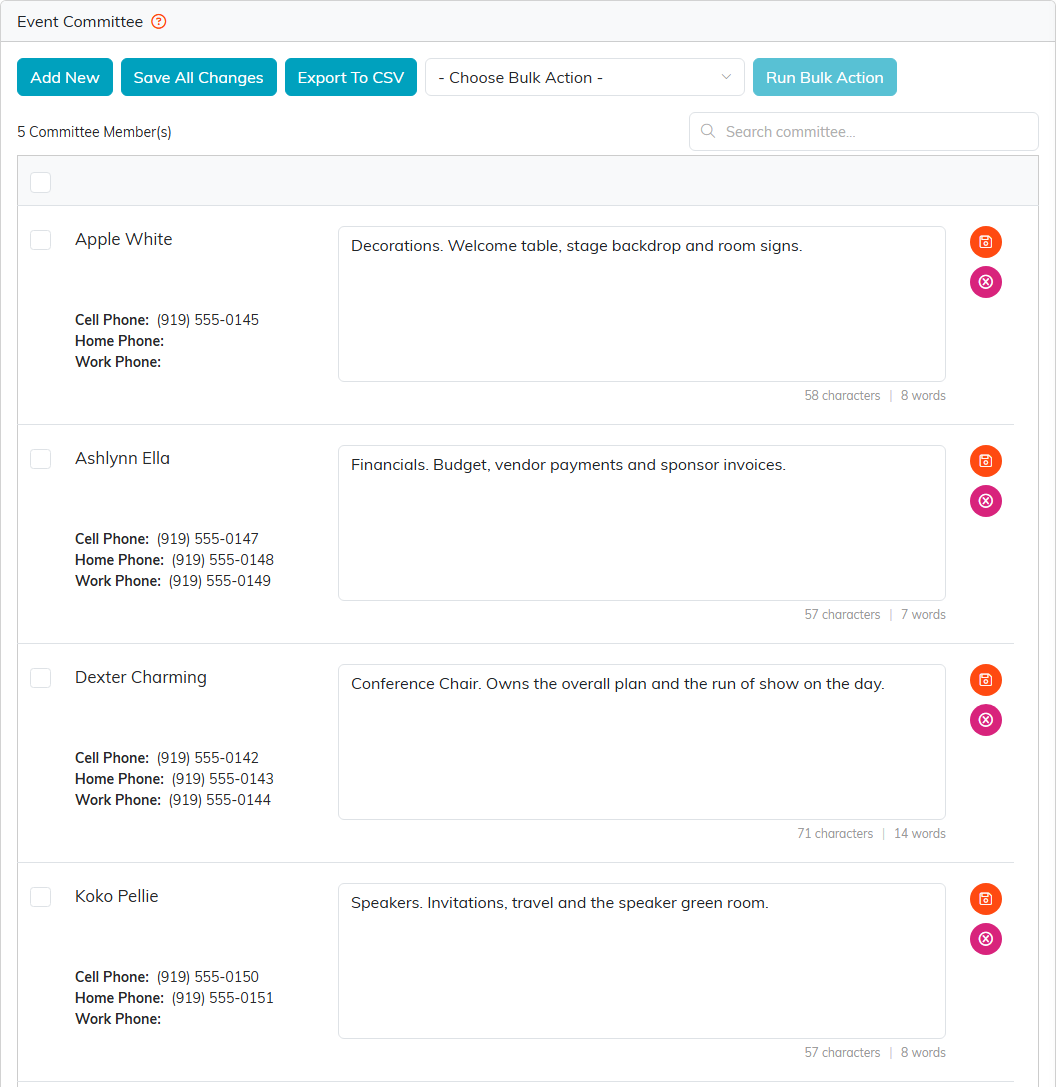
Task: Click the name Apple White
Action: click(123, 239)
